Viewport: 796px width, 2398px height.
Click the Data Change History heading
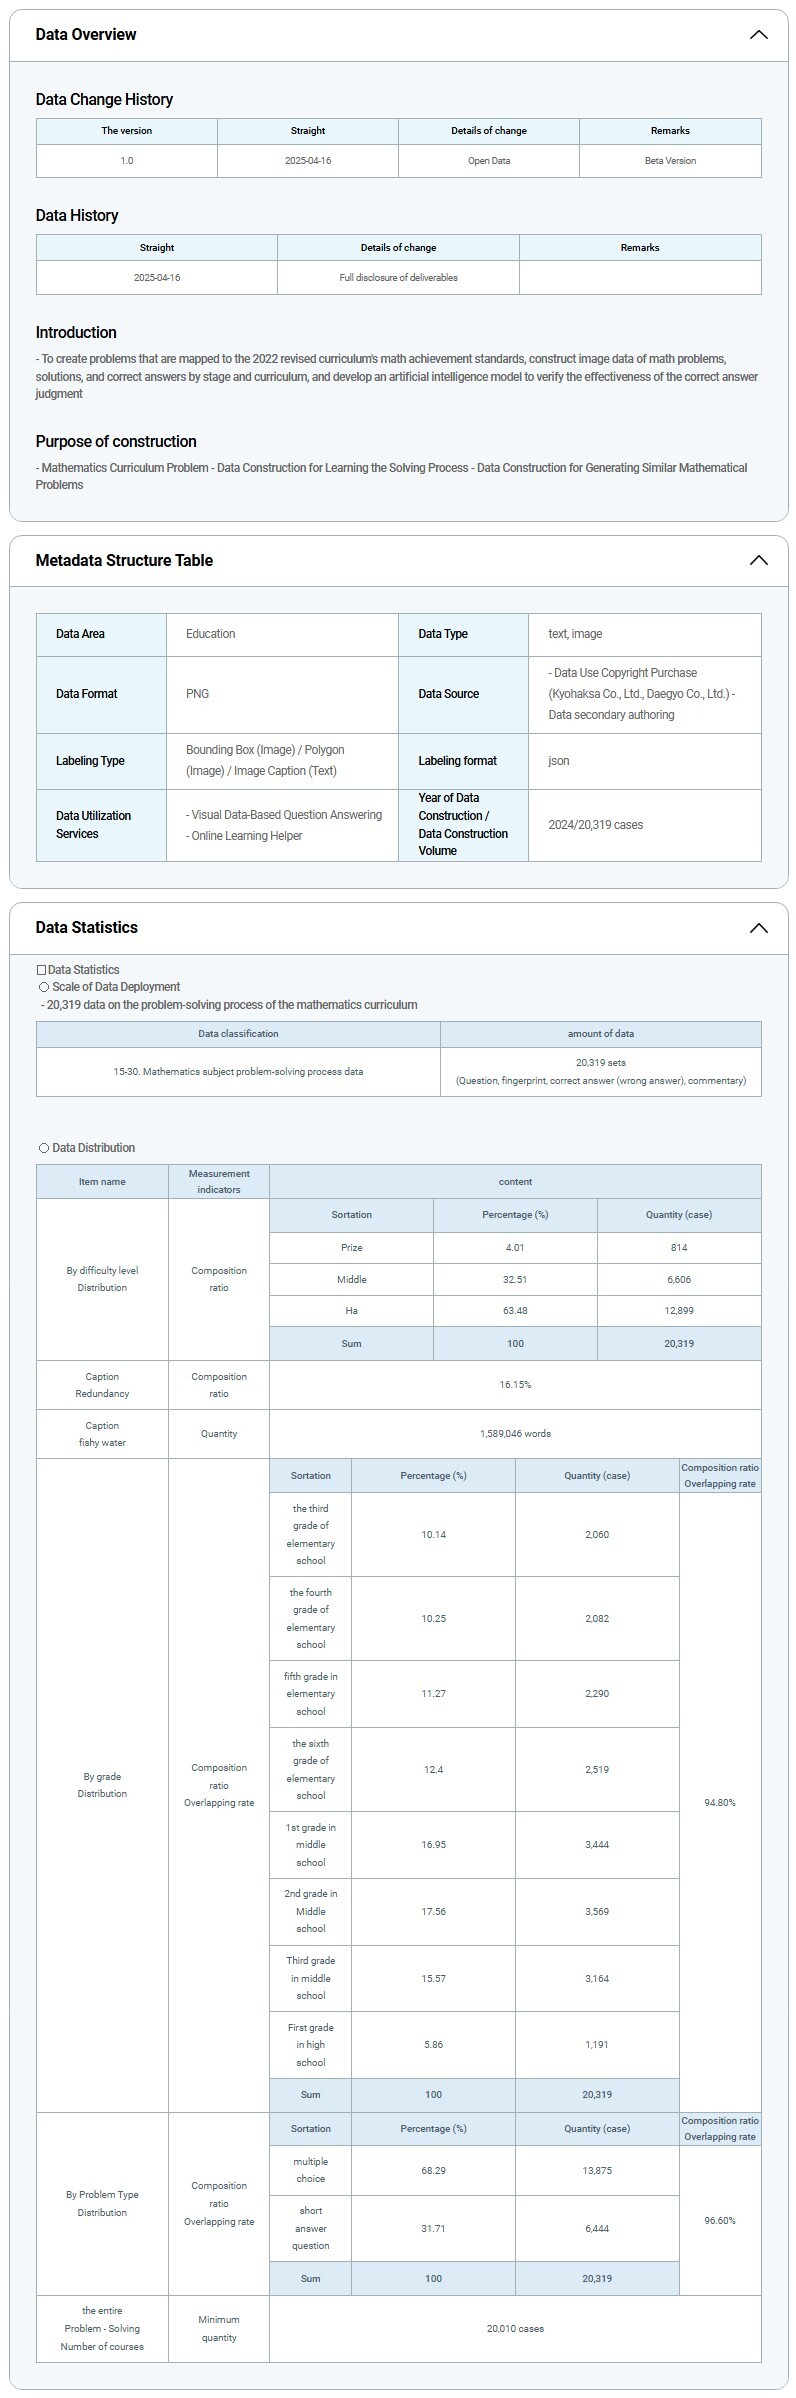click(x=104, y=99)
